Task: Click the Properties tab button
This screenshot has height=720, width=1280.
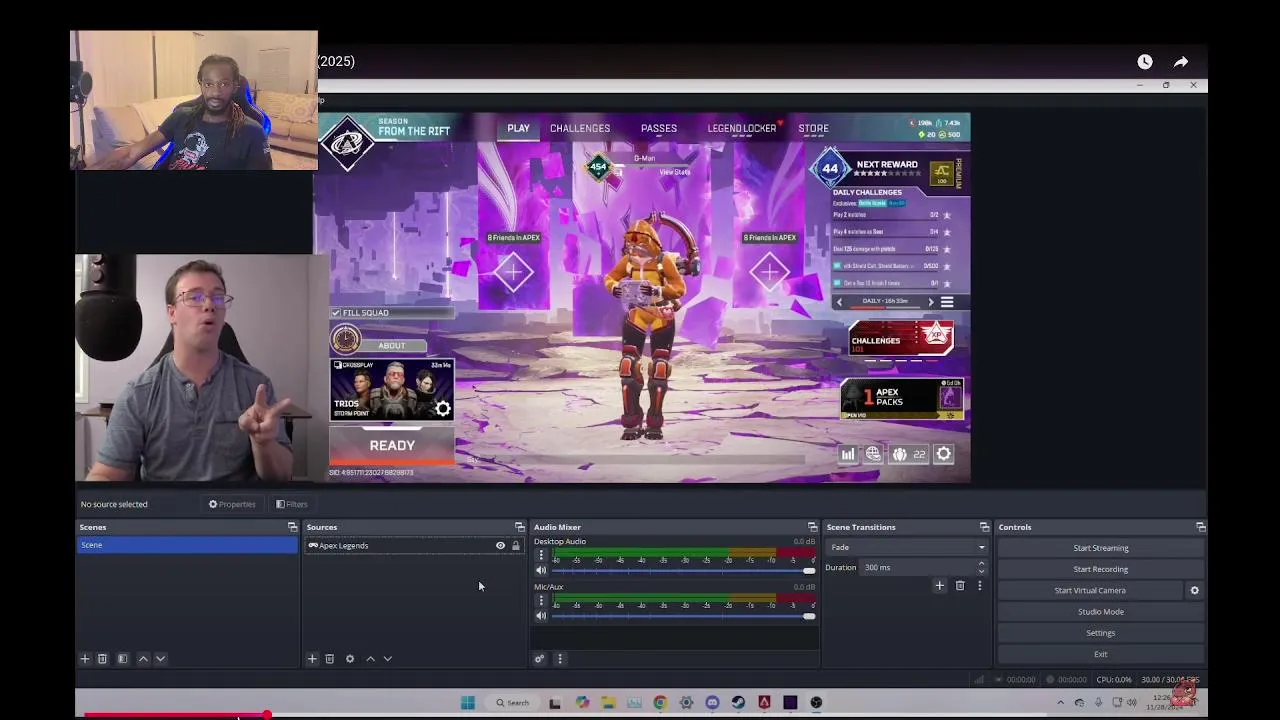Action: (232, 504)
